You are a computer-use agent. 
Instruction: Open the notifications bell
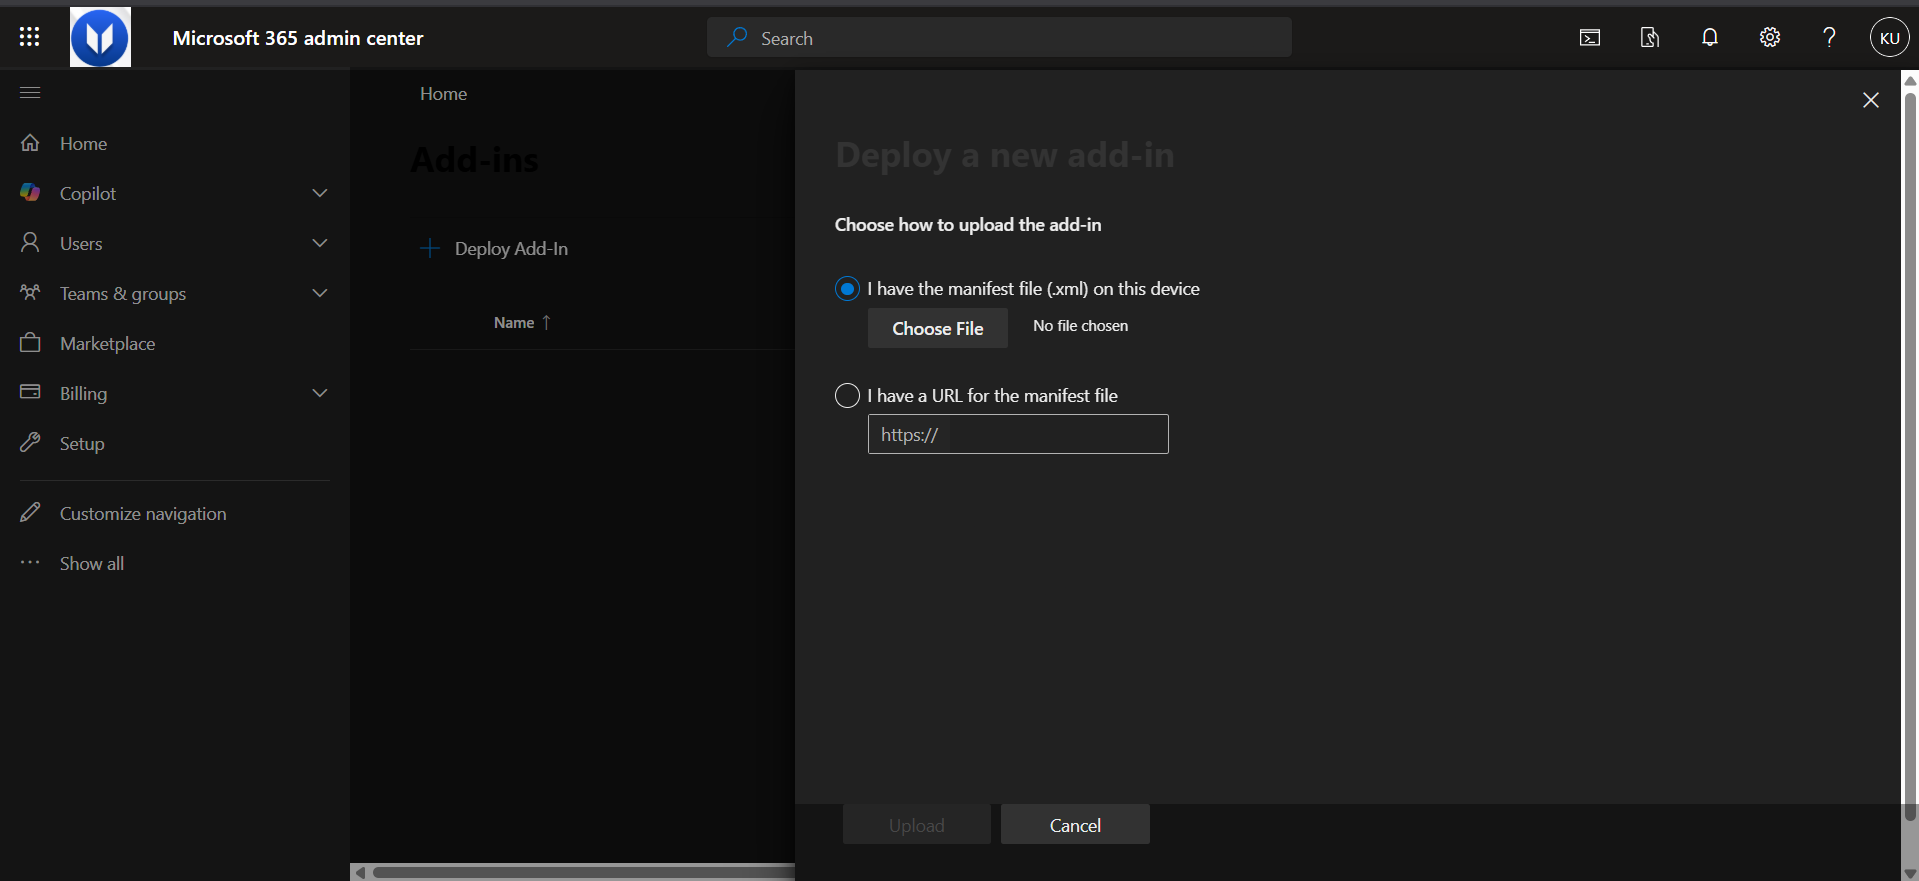tap(1710, 38)
